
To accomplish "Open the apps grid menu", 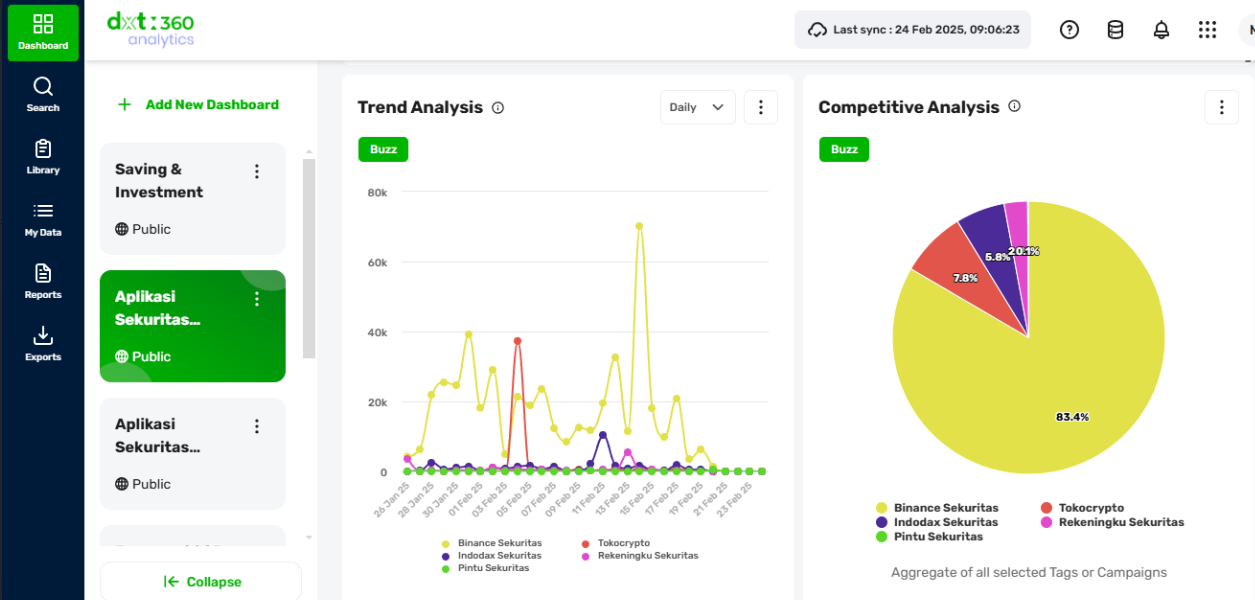I will pos(1207,30).
